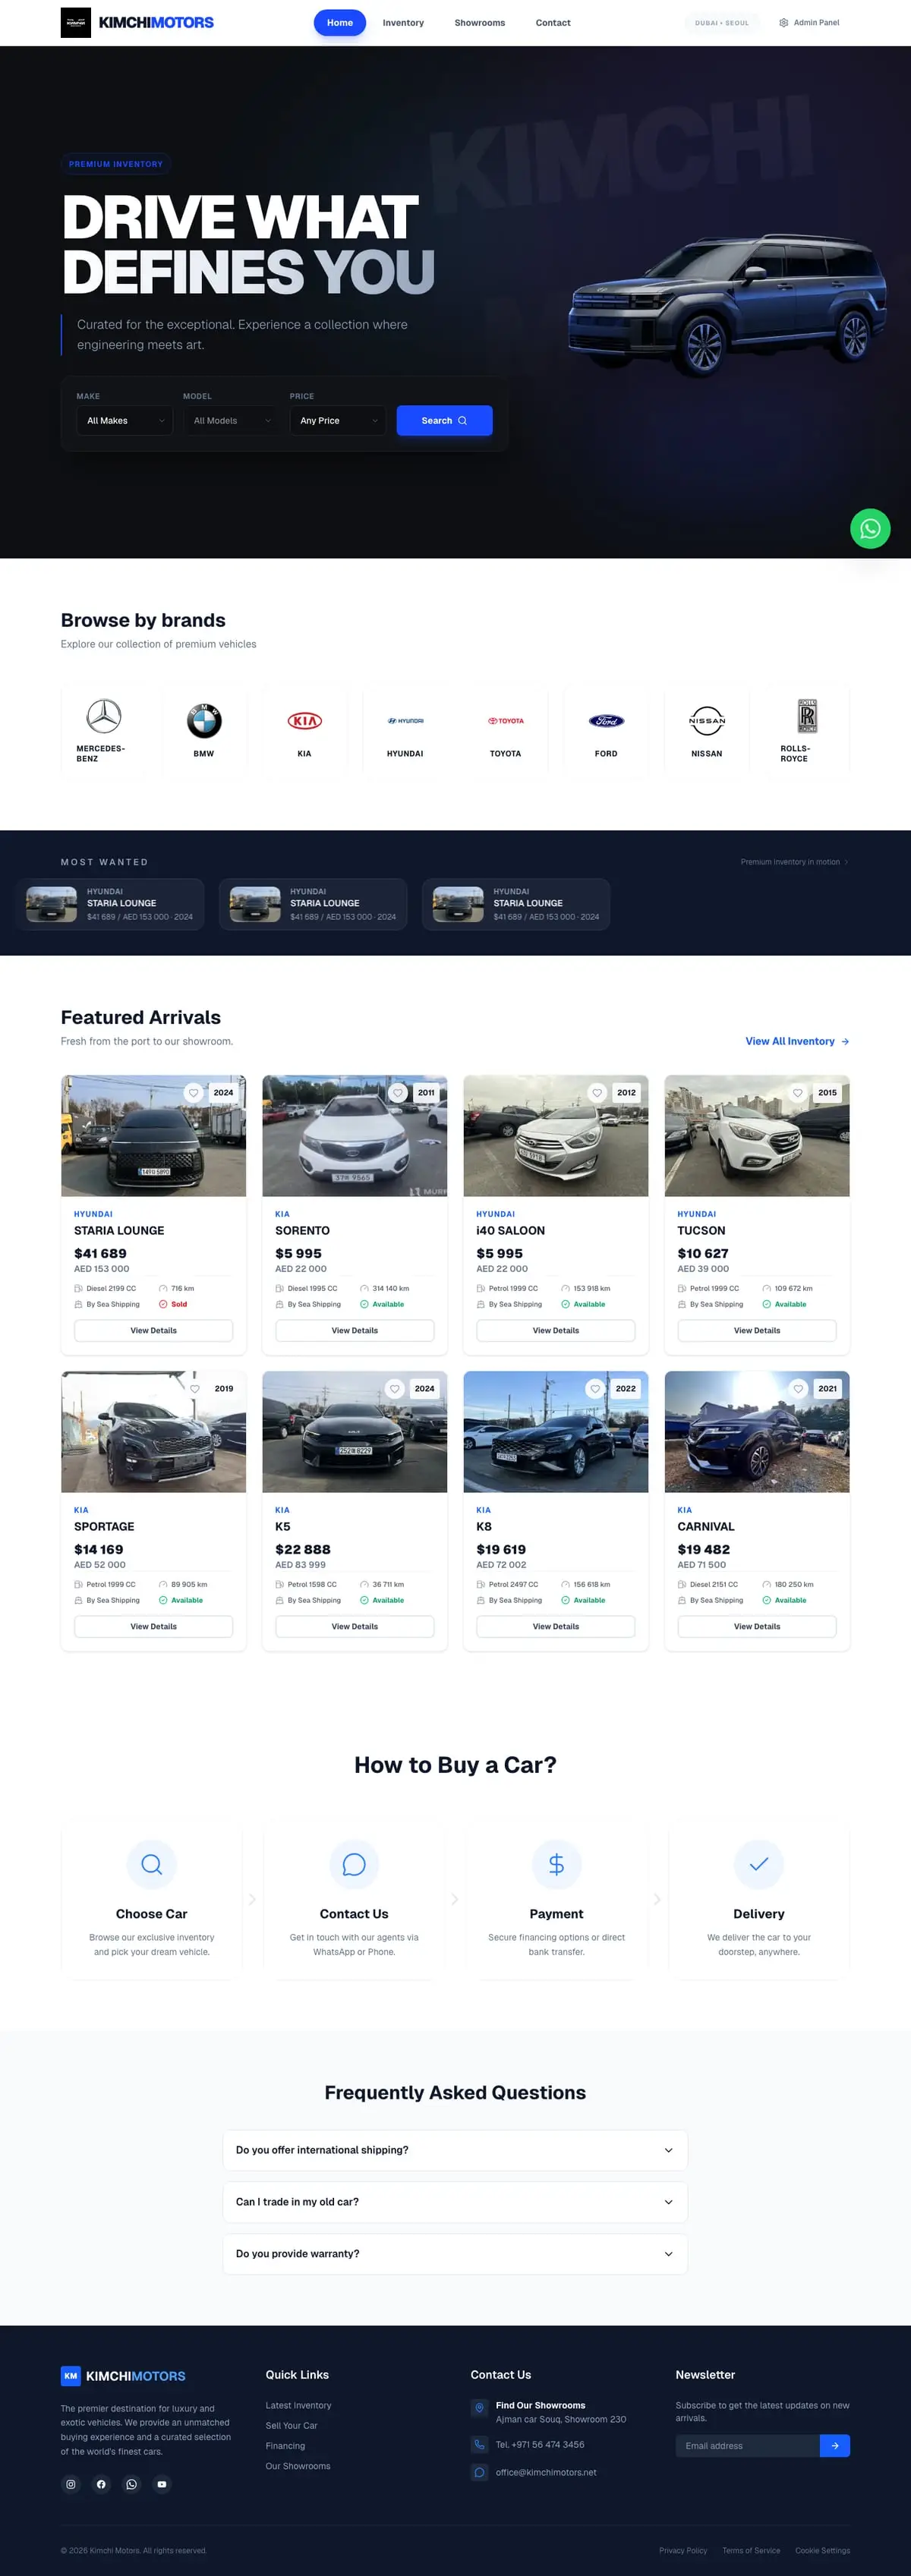Click the Delivery checkmark icon

(x=758, y=1865)
